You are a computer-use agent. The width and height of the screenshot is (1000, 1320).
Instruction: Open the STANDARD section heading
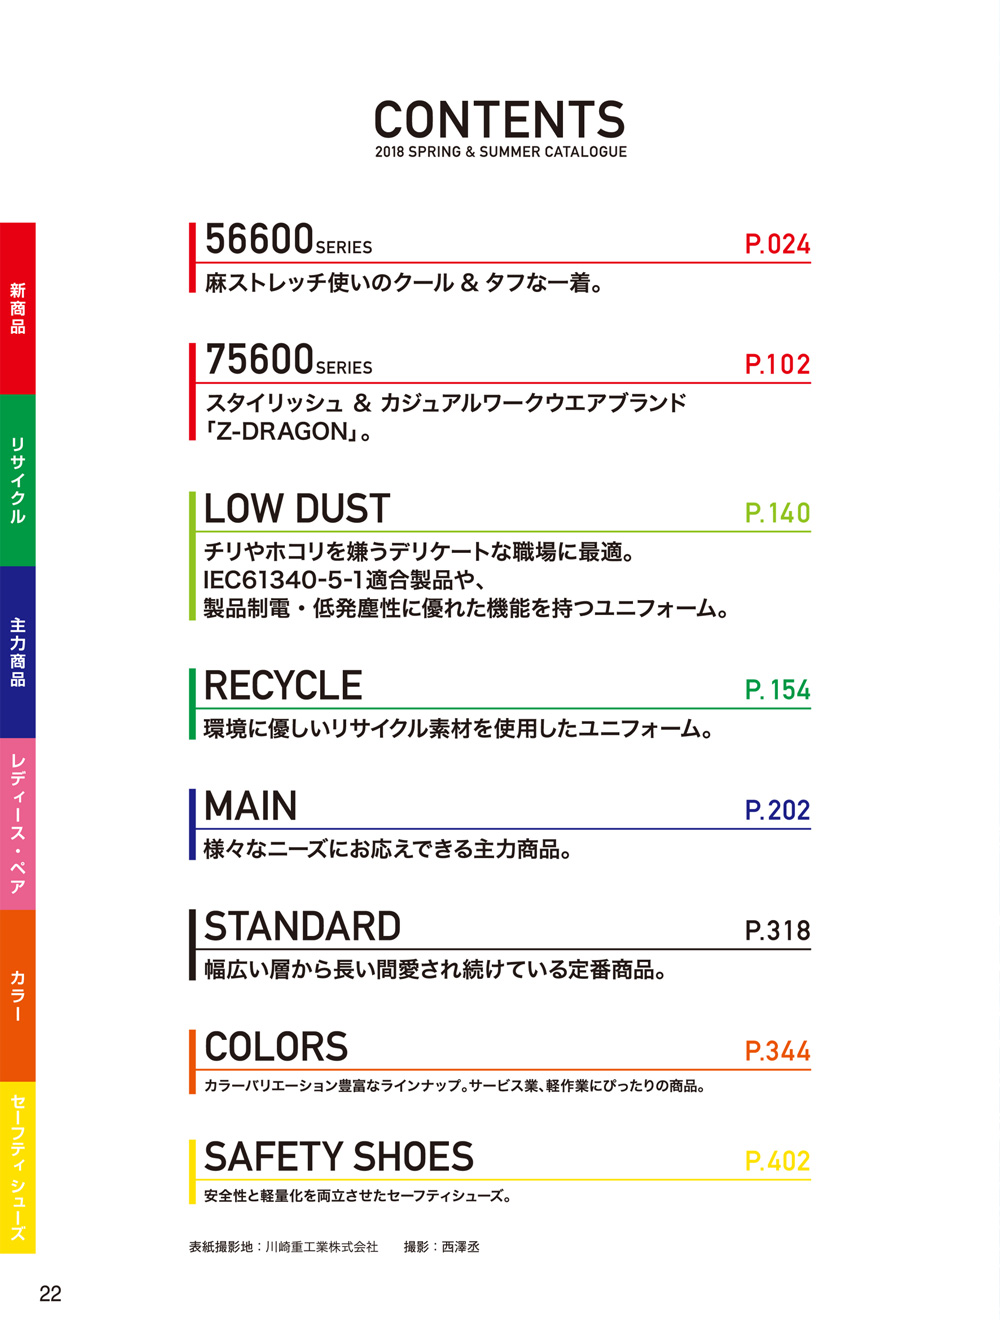[x=302, y=927]
